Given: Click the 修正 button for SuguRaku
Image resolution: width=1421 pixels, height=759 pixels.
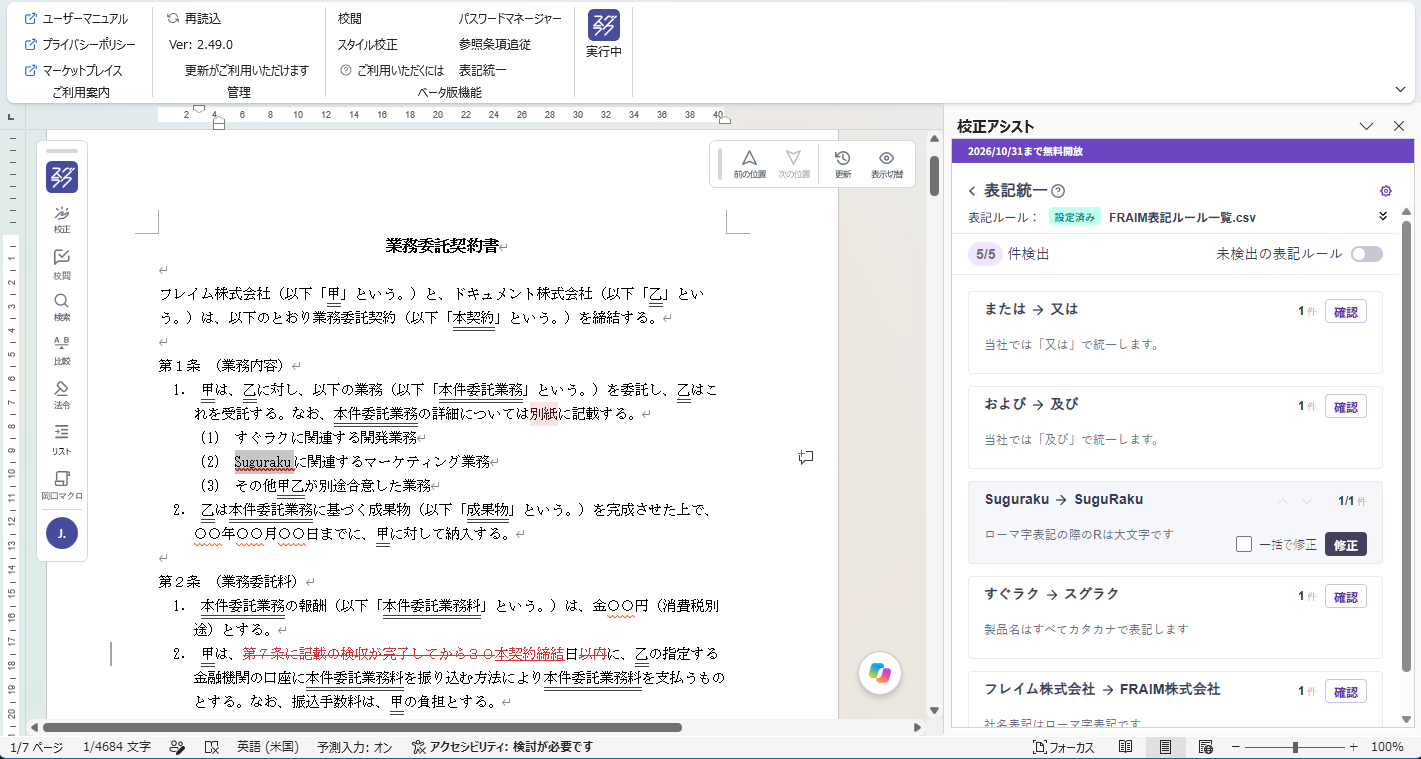Looking at the screenshot, I should click(1345, 544).
